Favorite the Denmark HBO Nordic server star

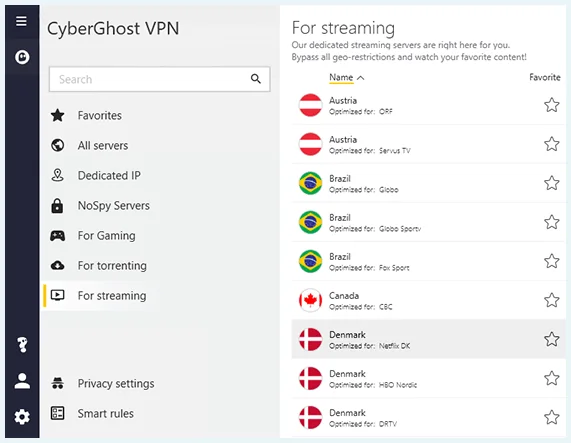(551, 378)
